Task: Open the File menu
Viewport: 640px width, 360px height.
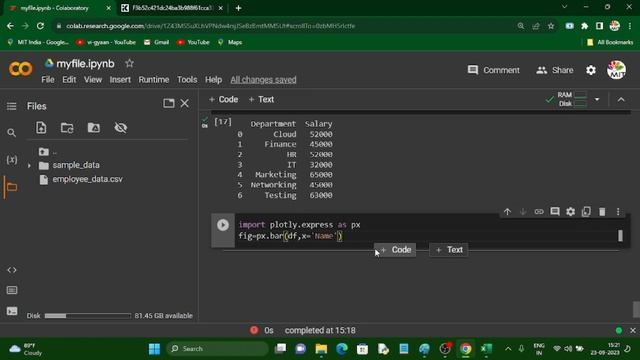Action: (x=48, y=80)
